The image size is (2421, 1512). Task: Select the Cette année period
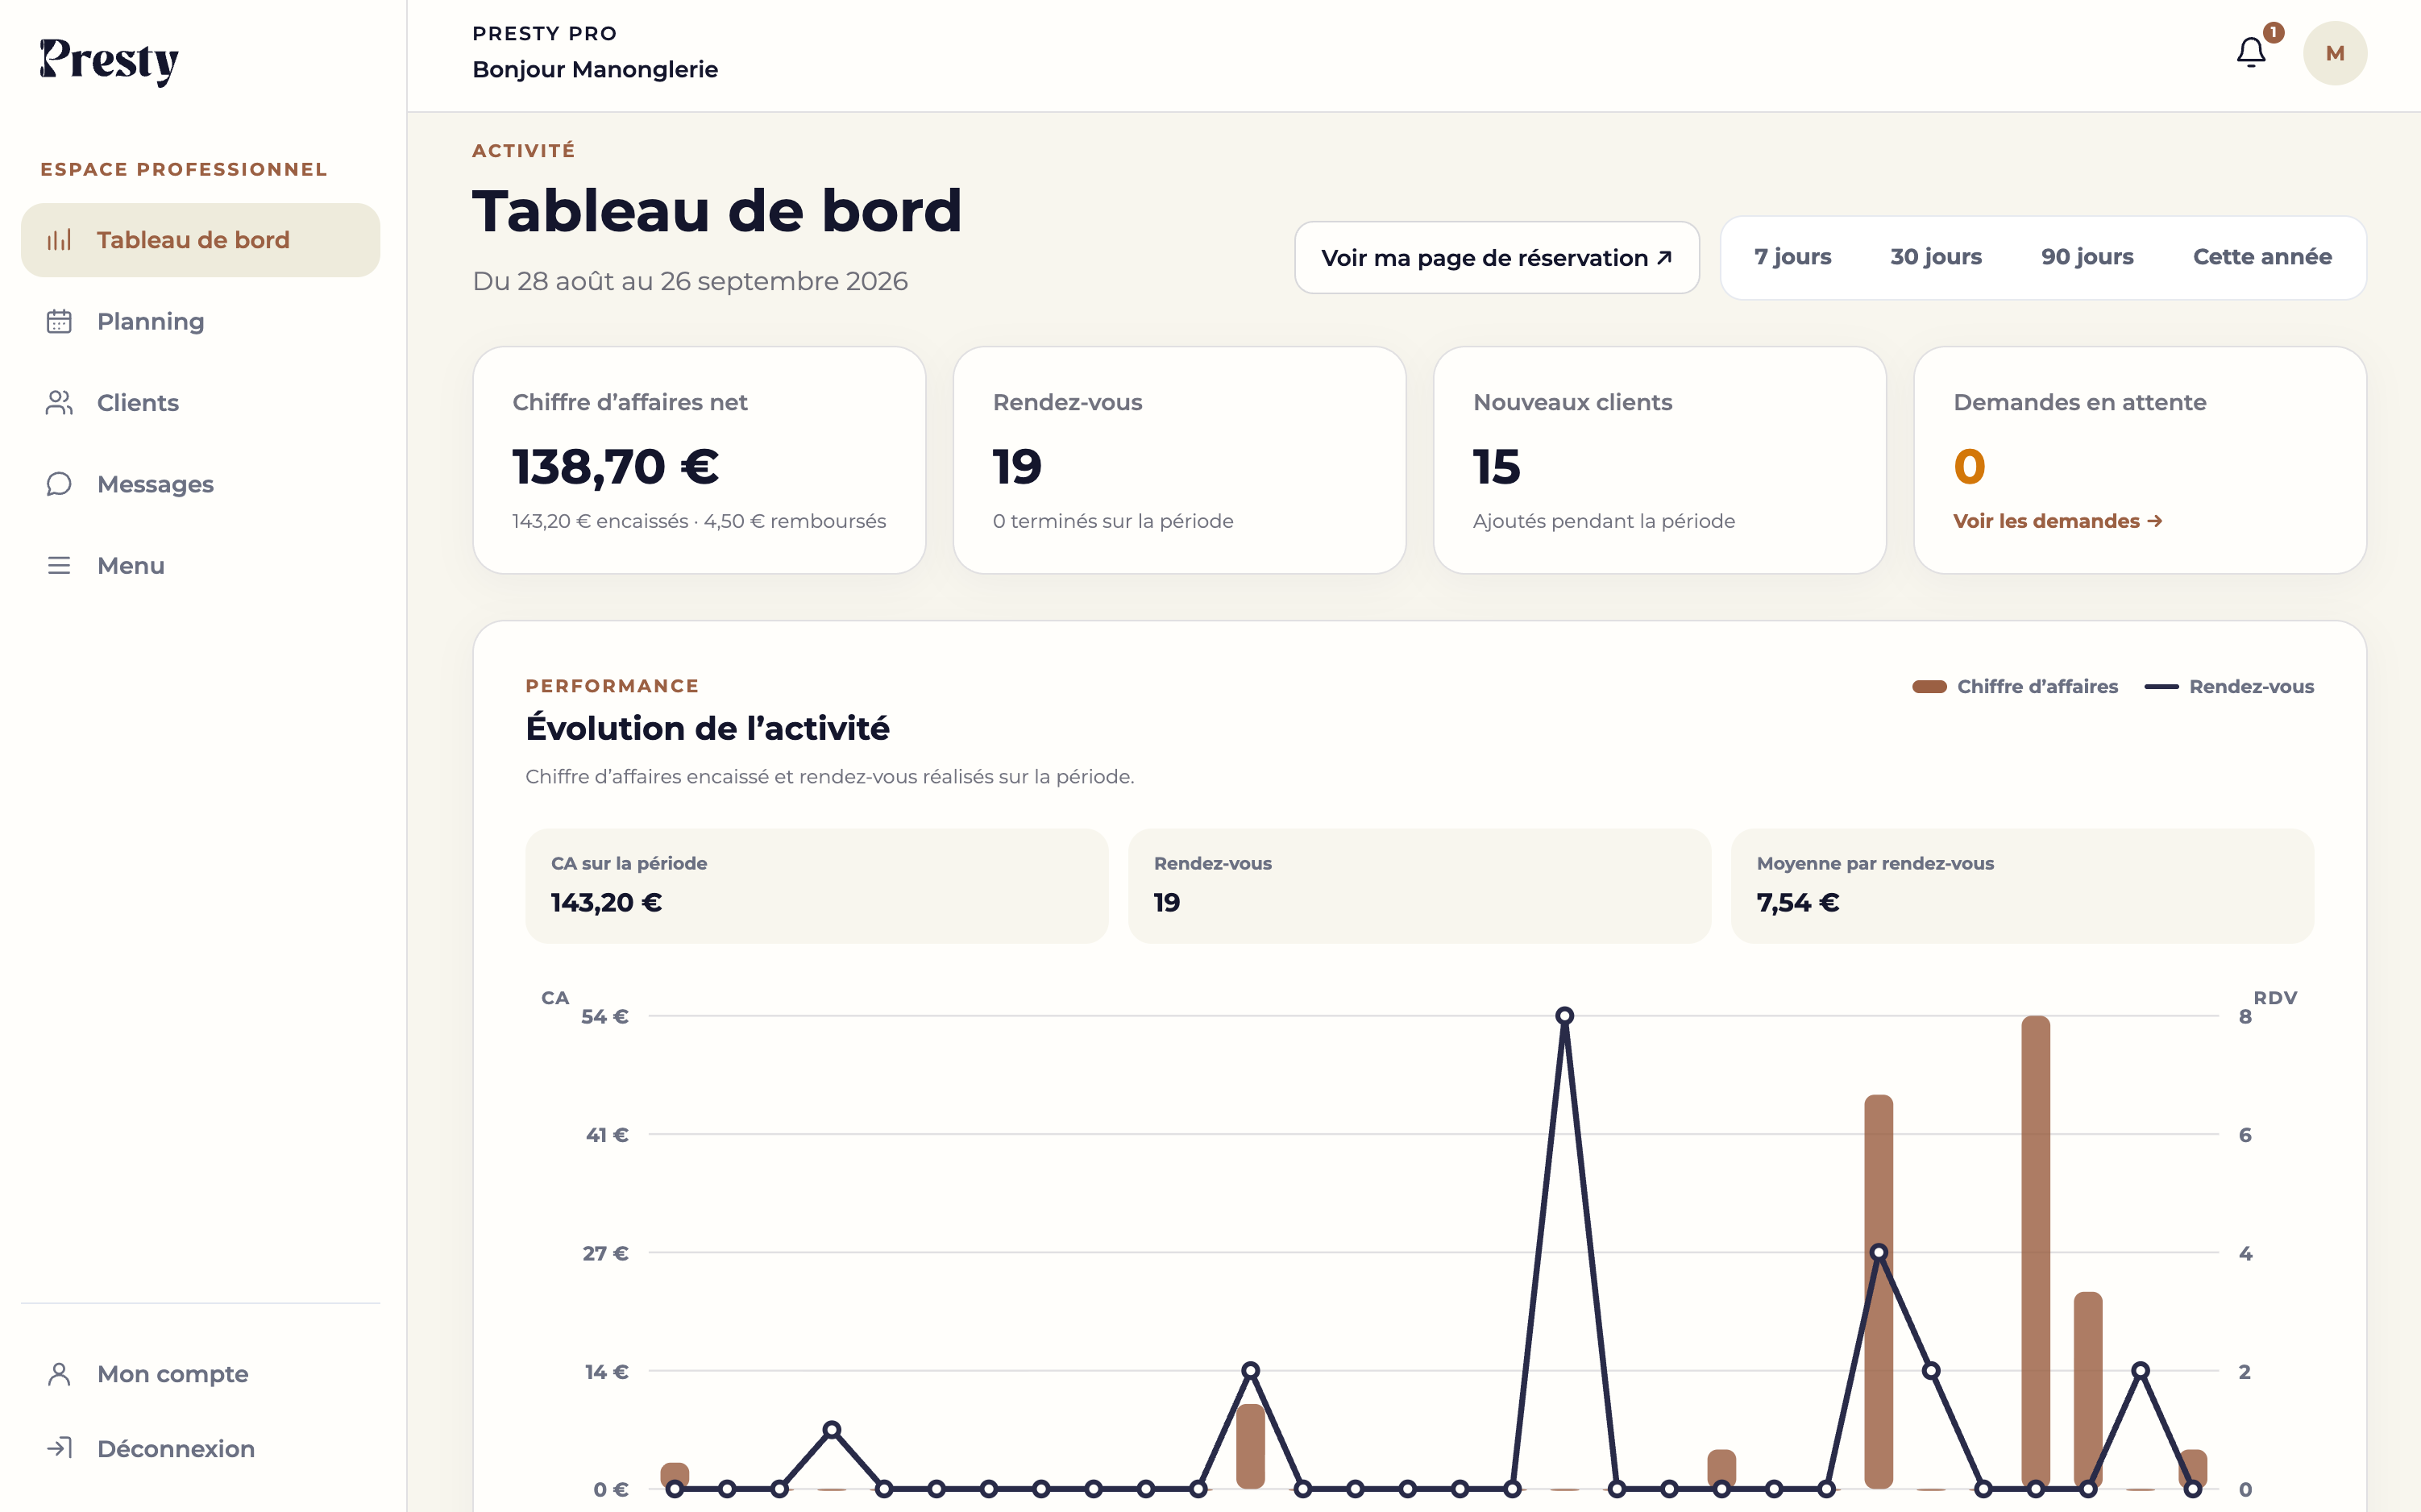pos(2262,257)
